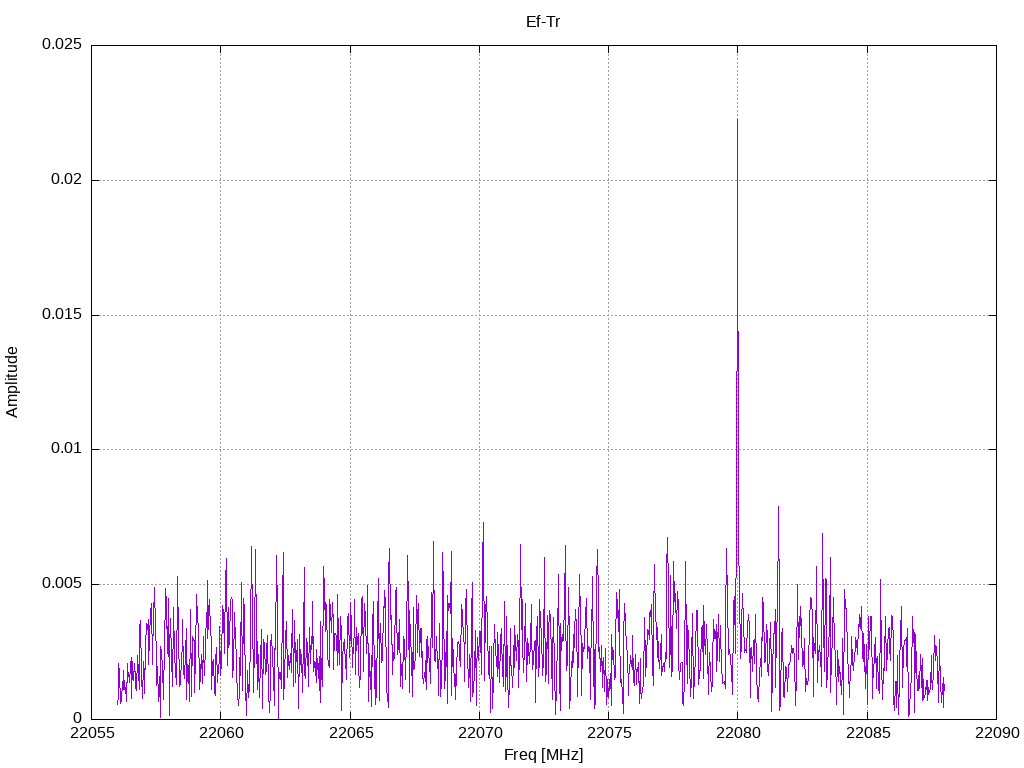Click the 0.015 y-axis tick label
This screenshot has width=1024, height=768.
pyautogui.click(x=61, y=315)
